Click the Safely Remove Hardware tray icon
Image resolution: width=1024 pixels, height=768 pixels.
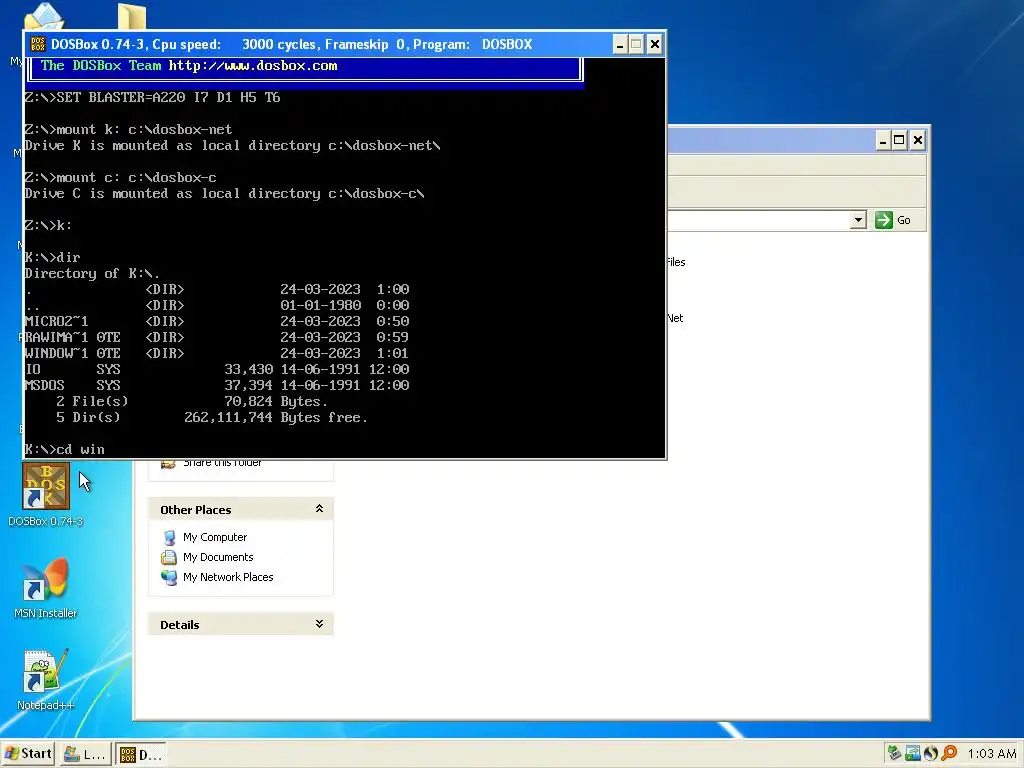pyautogui.click(x=895, y=753)
